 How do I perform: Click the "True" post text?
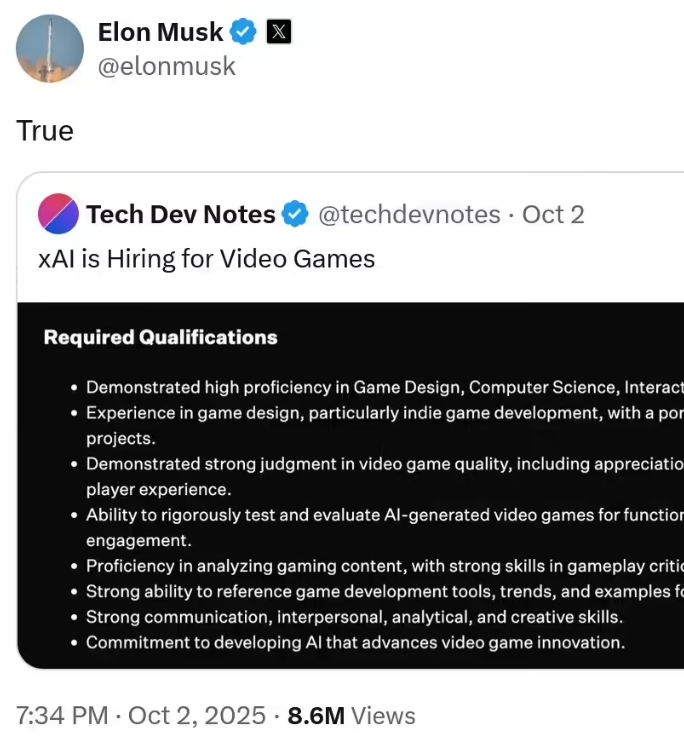45,131
